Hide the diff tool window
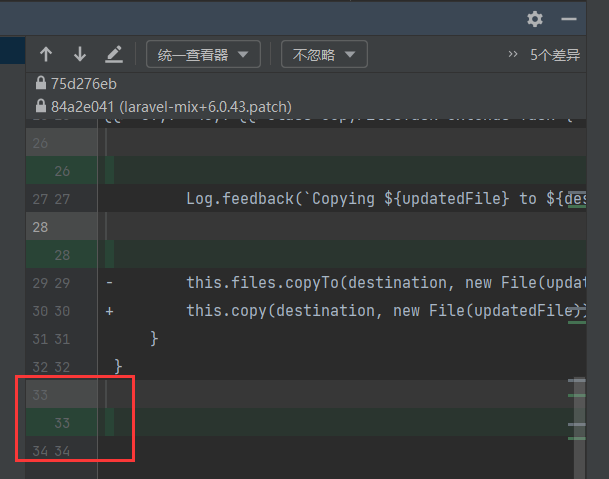Image resolution: width=609 pixels, height=479 pixels. 569,18
